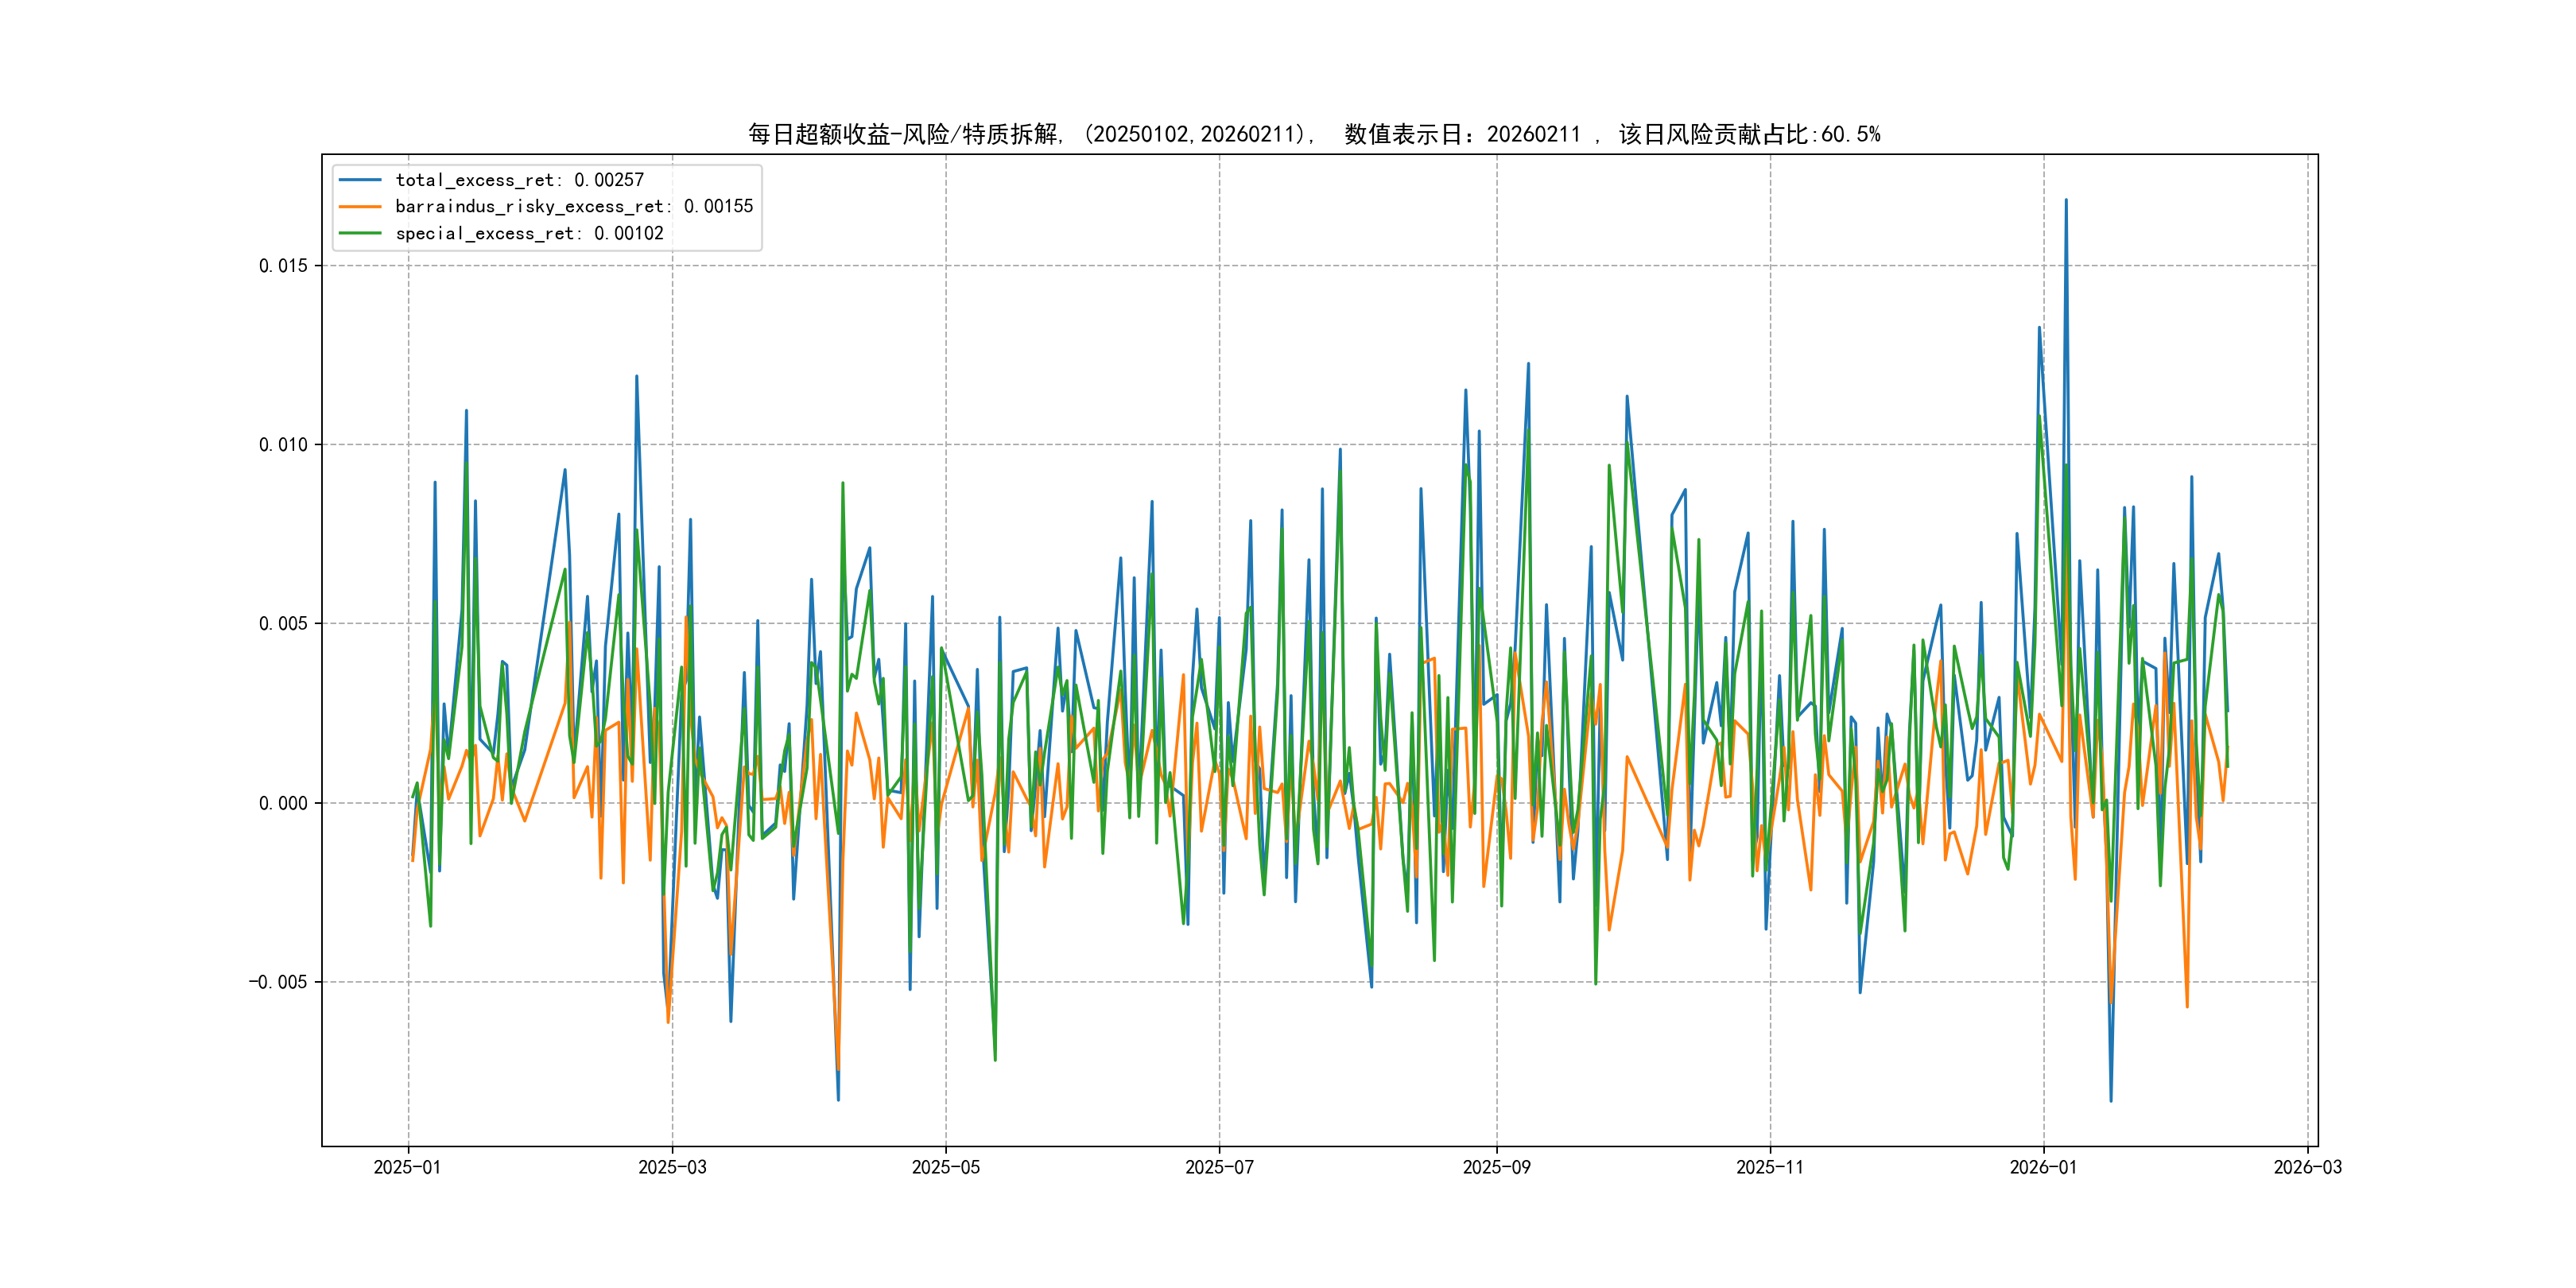This screenshot has height=1288, width=2576.
Task: Click the 2026-01 x-axis tick label
Action: coord(2043,1167)
